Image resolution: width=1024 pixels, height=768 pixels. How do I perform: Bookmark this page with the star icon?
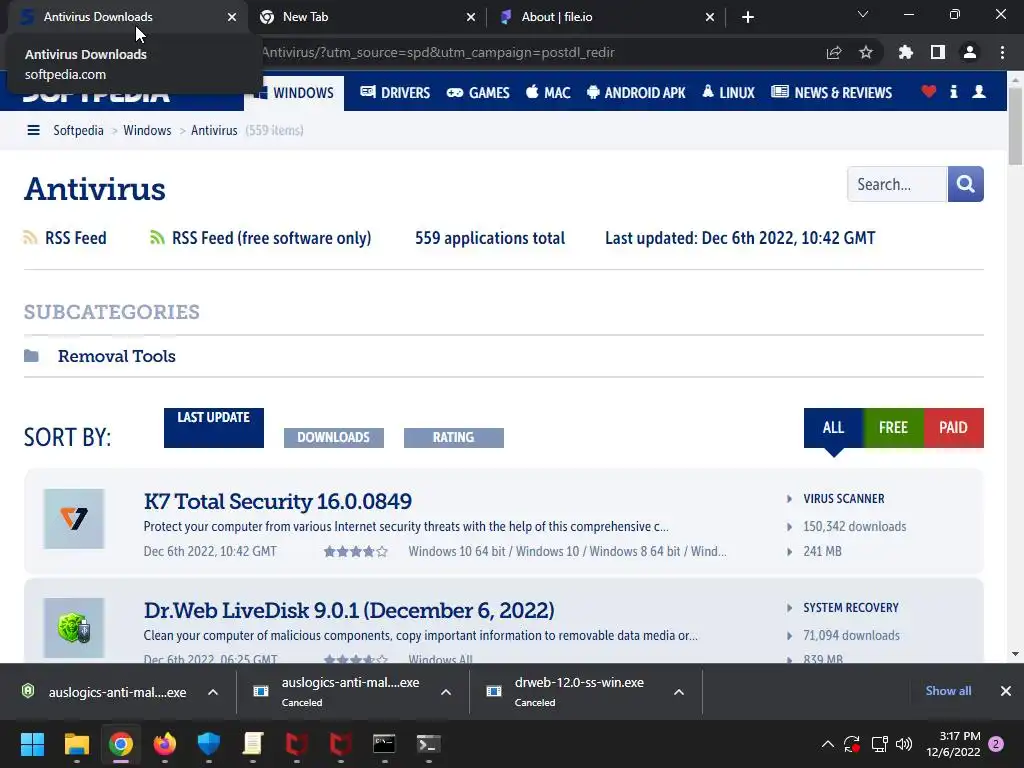[x=866, y=52]
